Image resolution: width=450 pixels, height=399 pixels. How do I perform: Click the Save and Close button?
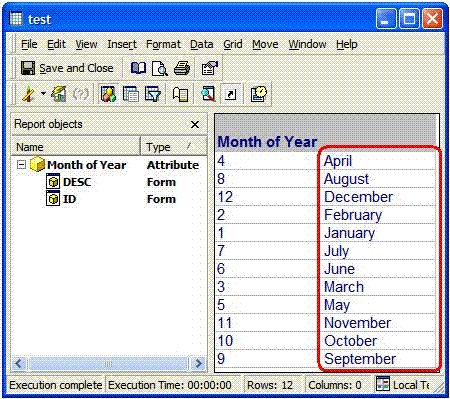point(67,68)
